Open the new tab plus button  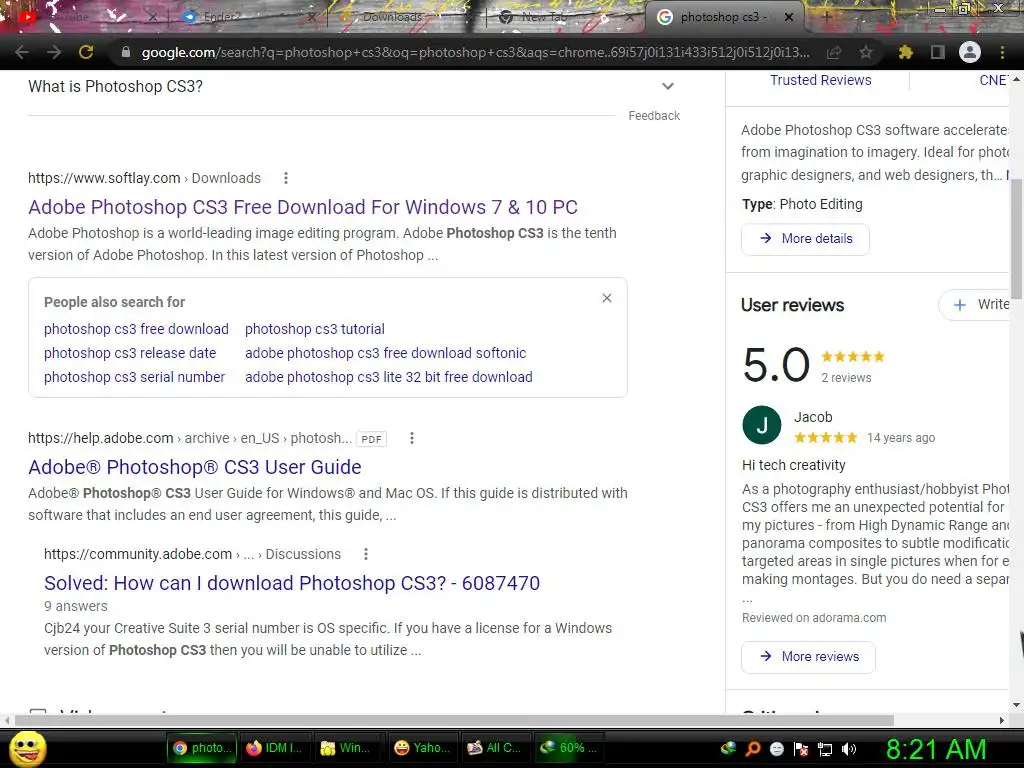coord(826,17)
